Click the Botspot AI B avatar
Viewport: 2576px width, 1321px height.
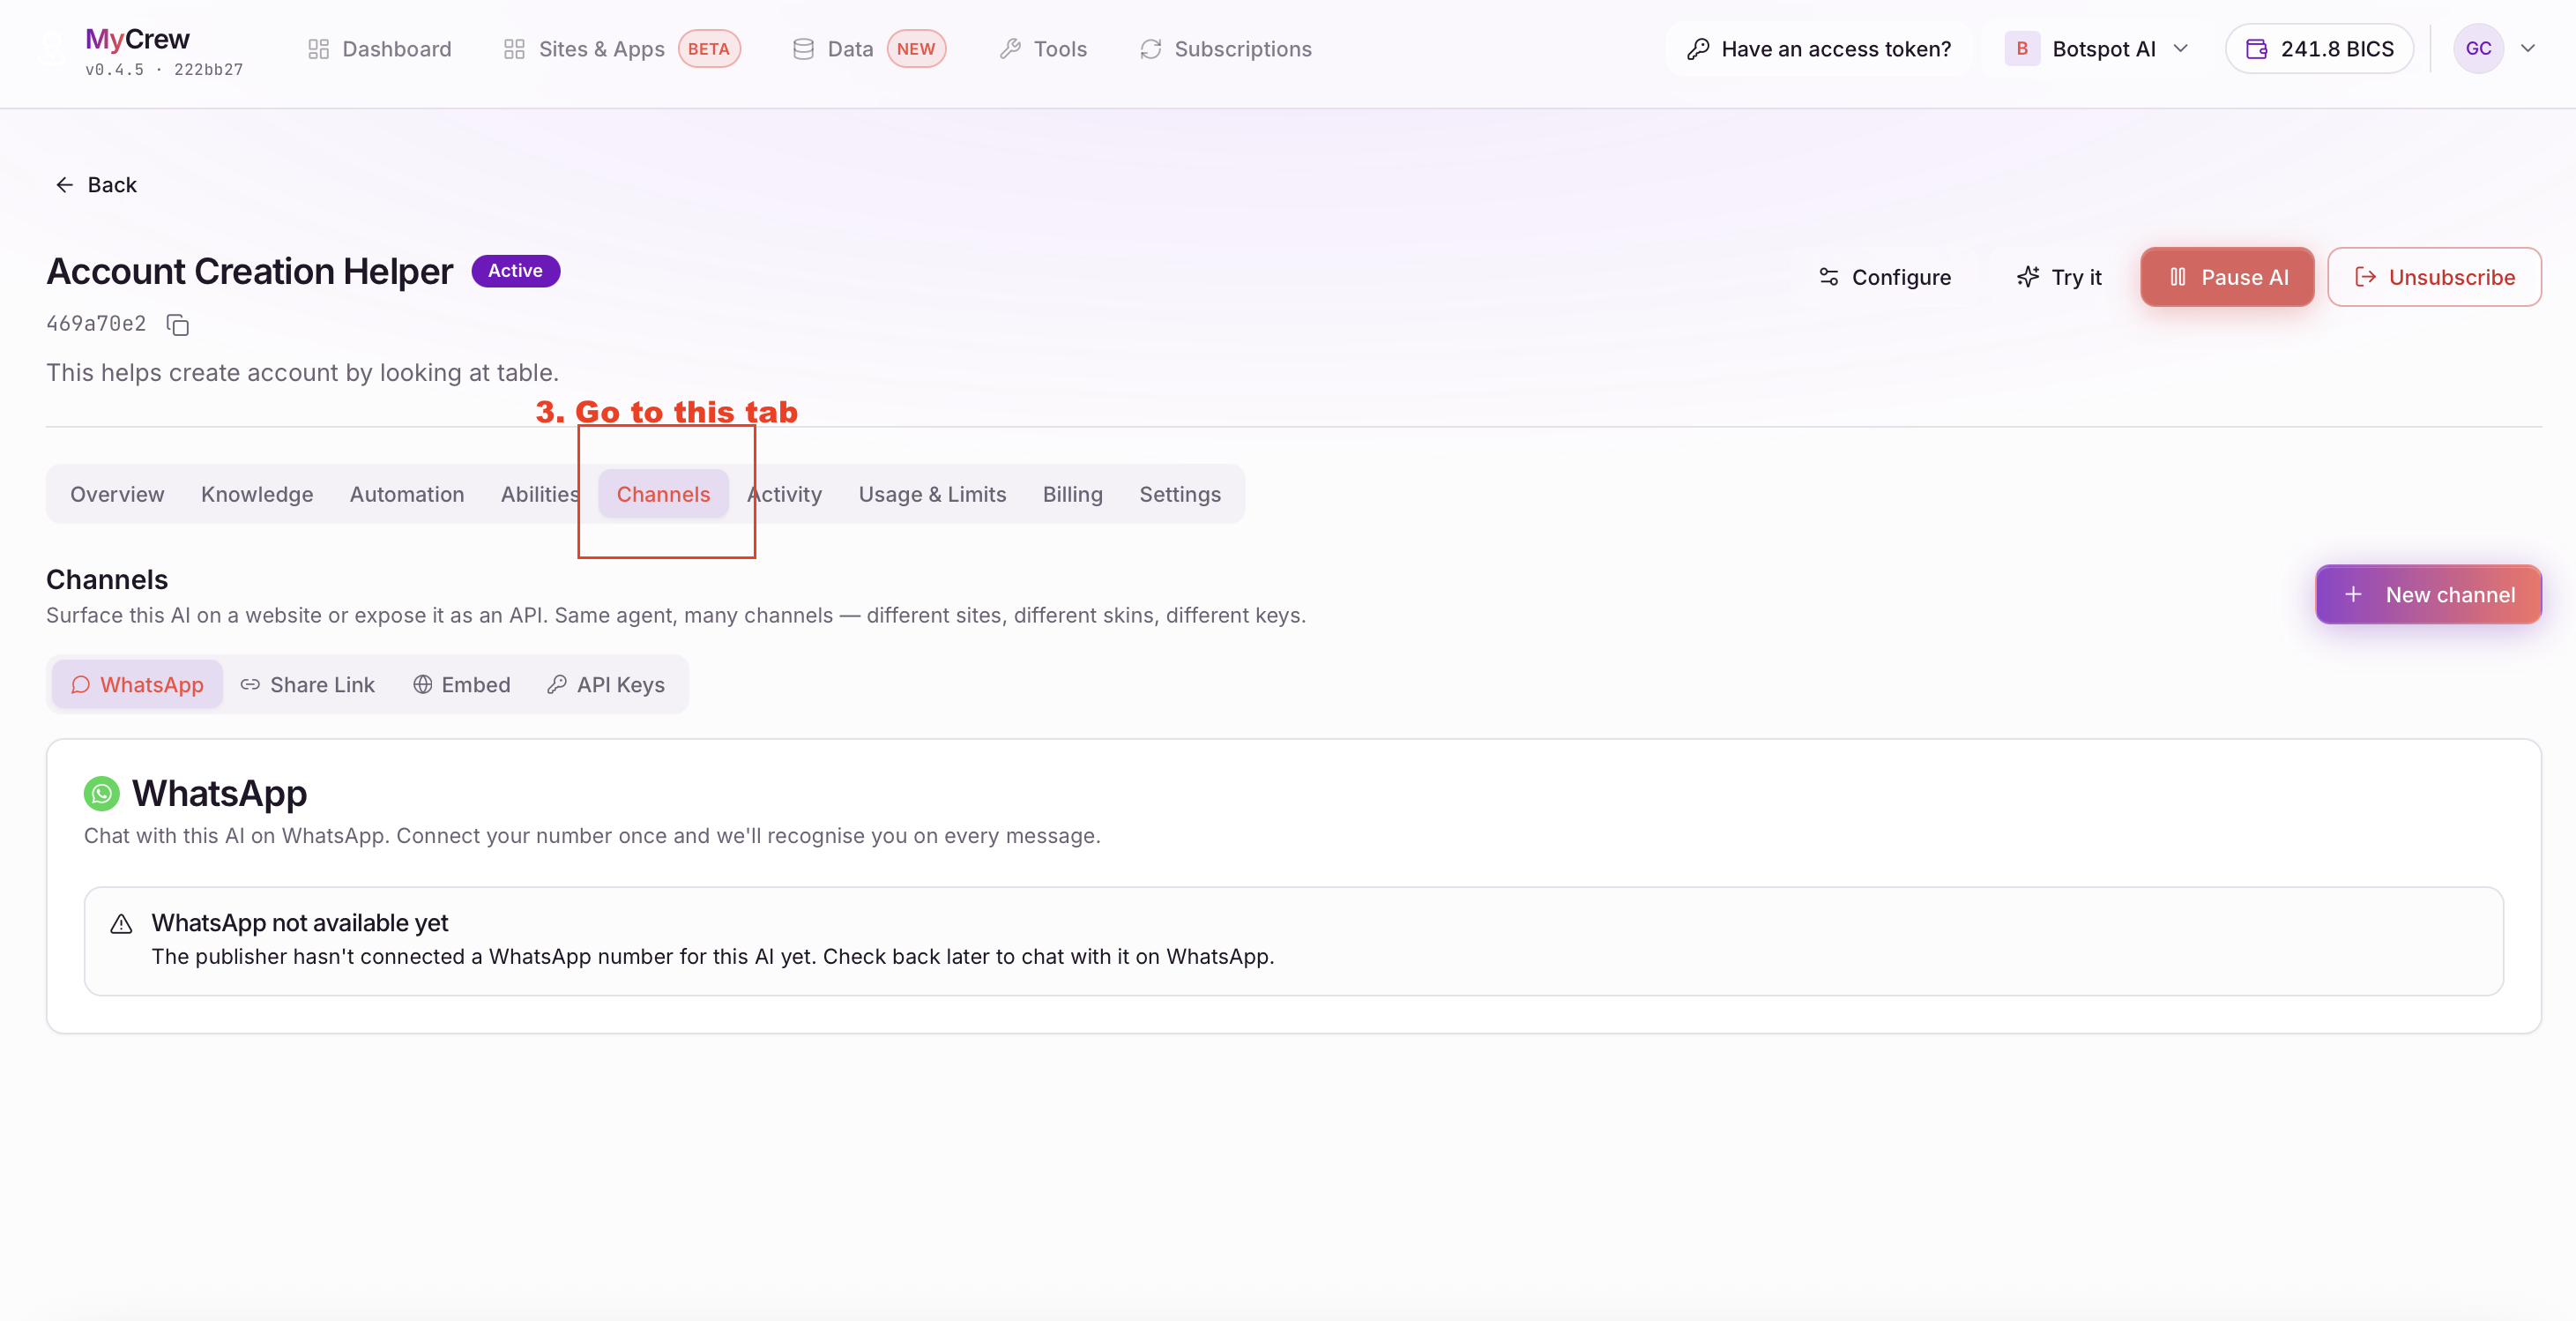(x=2021, y=49)
